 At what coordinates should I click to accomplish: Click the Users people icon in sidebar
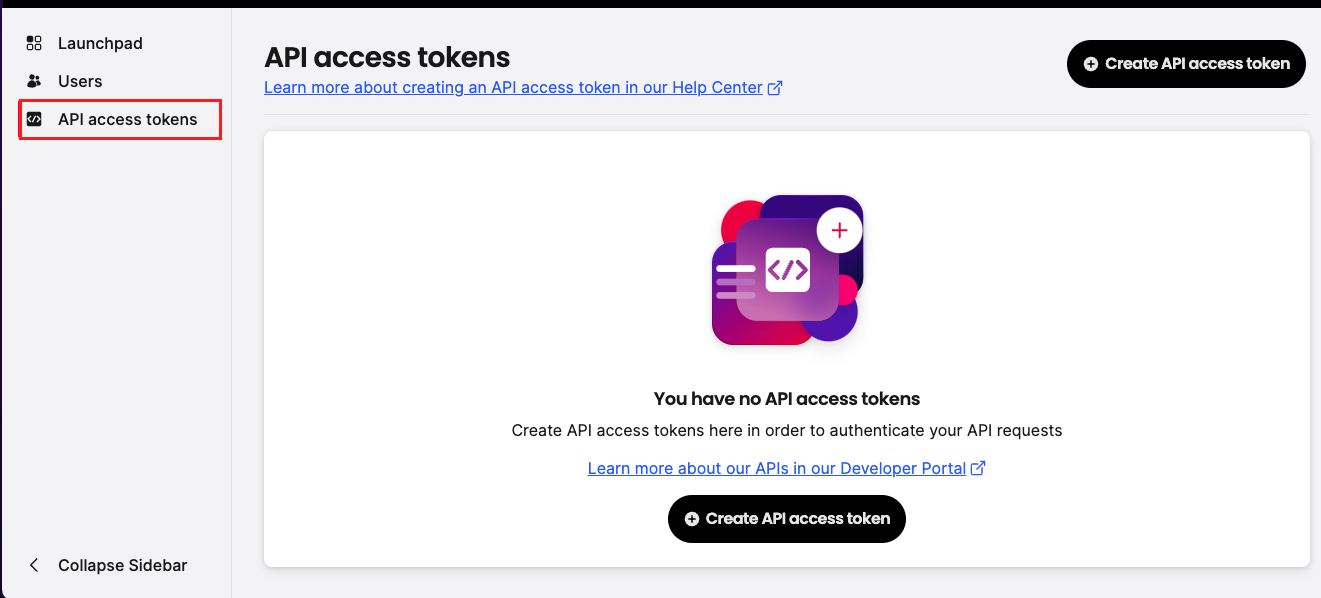[x=34, y=81]
